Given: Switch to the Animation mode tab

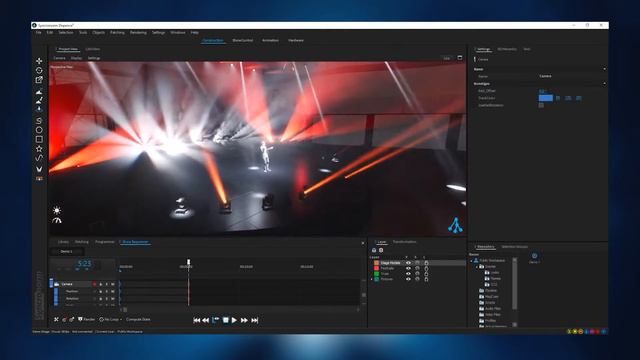Looking at the screenshot, I should [x=270, y=40].
